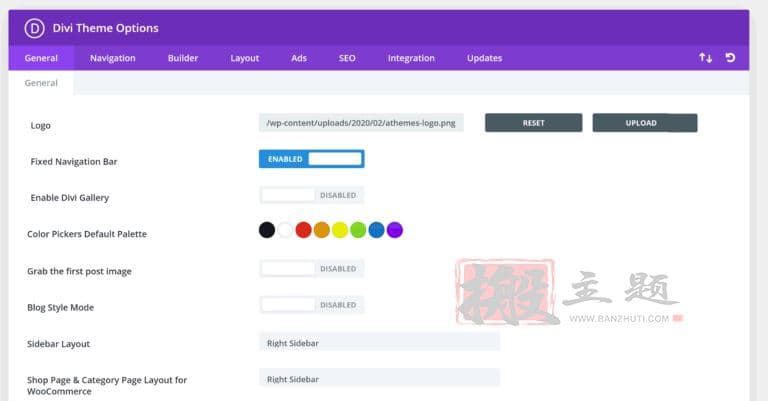Pick the orange palette color
Image resolution: width=768 pixels, height=401 pixels.
(x=322, y=230)
